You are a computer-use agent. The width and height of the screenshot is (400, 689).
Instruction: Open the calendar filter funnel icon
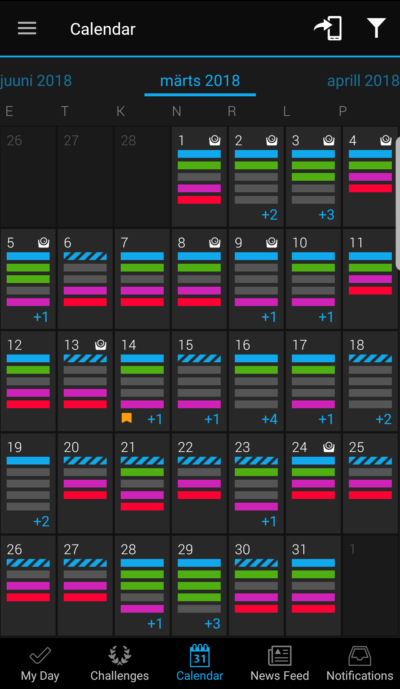pos(376,28)
